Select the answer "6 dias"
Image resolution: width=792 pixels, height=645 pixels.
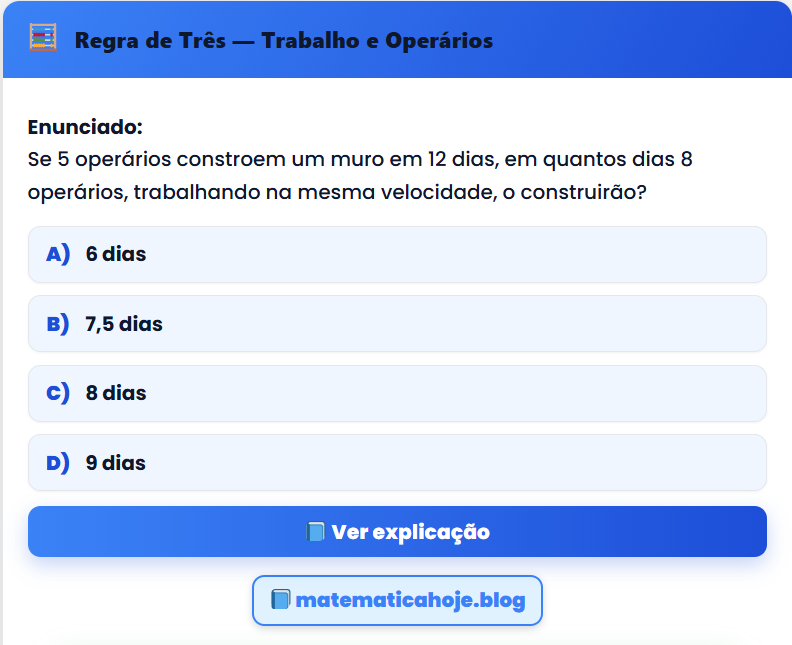coord(116,254)
